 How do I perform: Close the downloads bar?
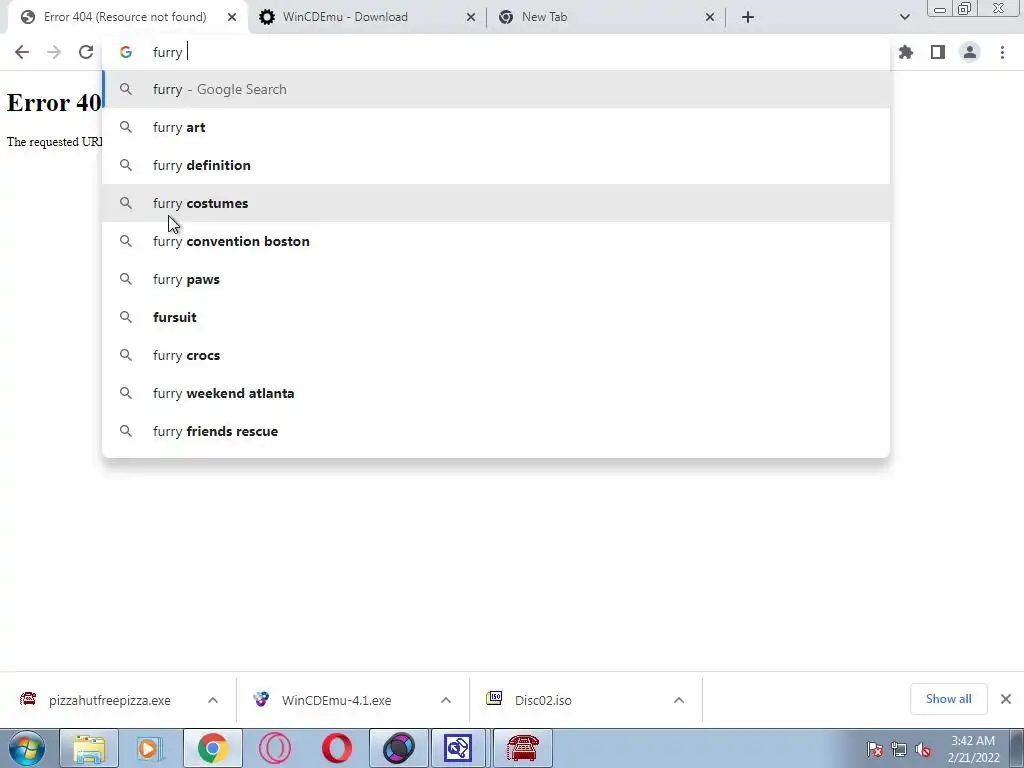[x=1006, y=699]
